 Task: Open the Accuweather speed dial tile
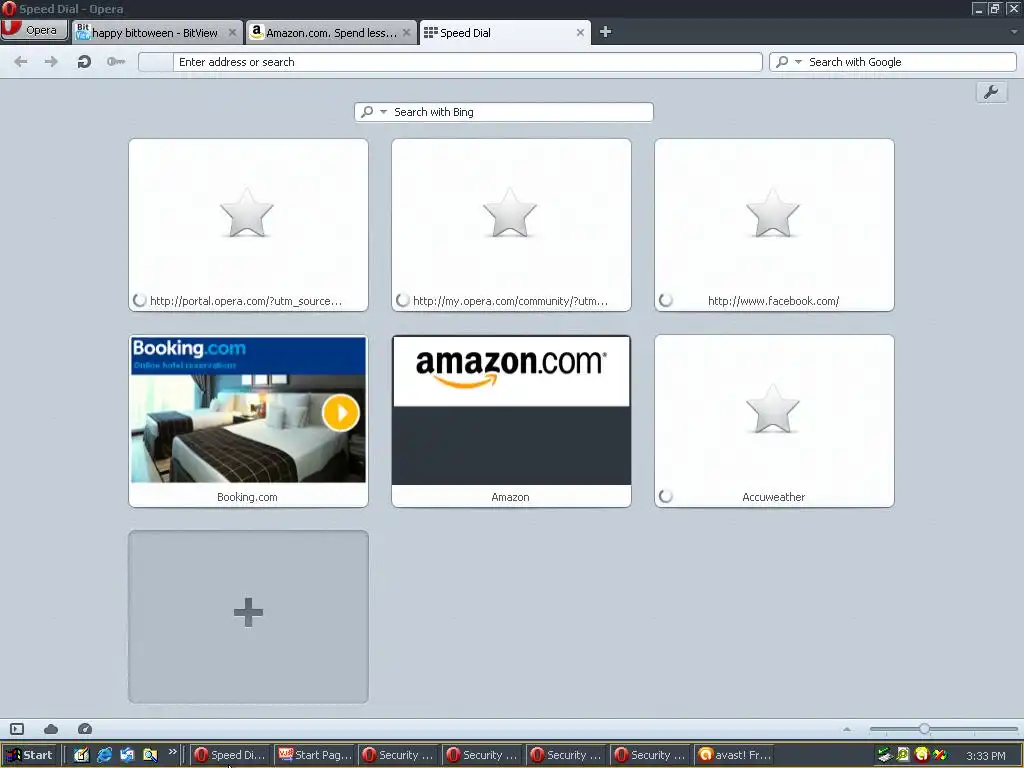(x=774, y=421)
